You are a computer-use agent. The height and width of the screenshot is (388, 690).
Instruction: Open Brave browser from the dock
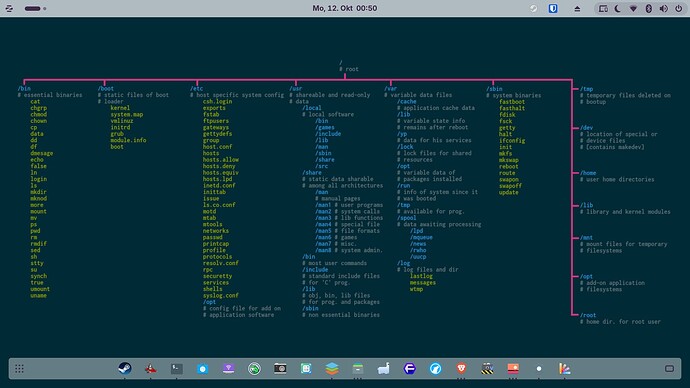[x=461, y=368]
